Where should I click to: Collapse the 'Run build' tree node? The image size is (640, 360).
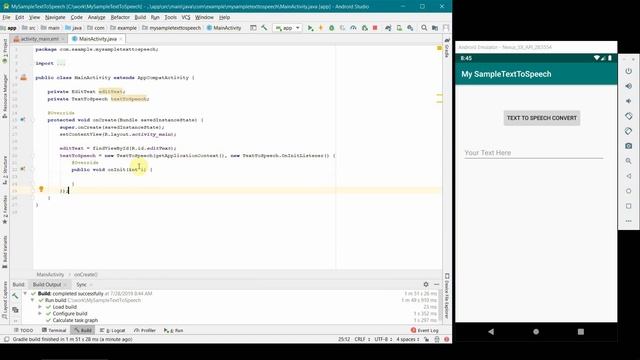click(x=33, y=300)
